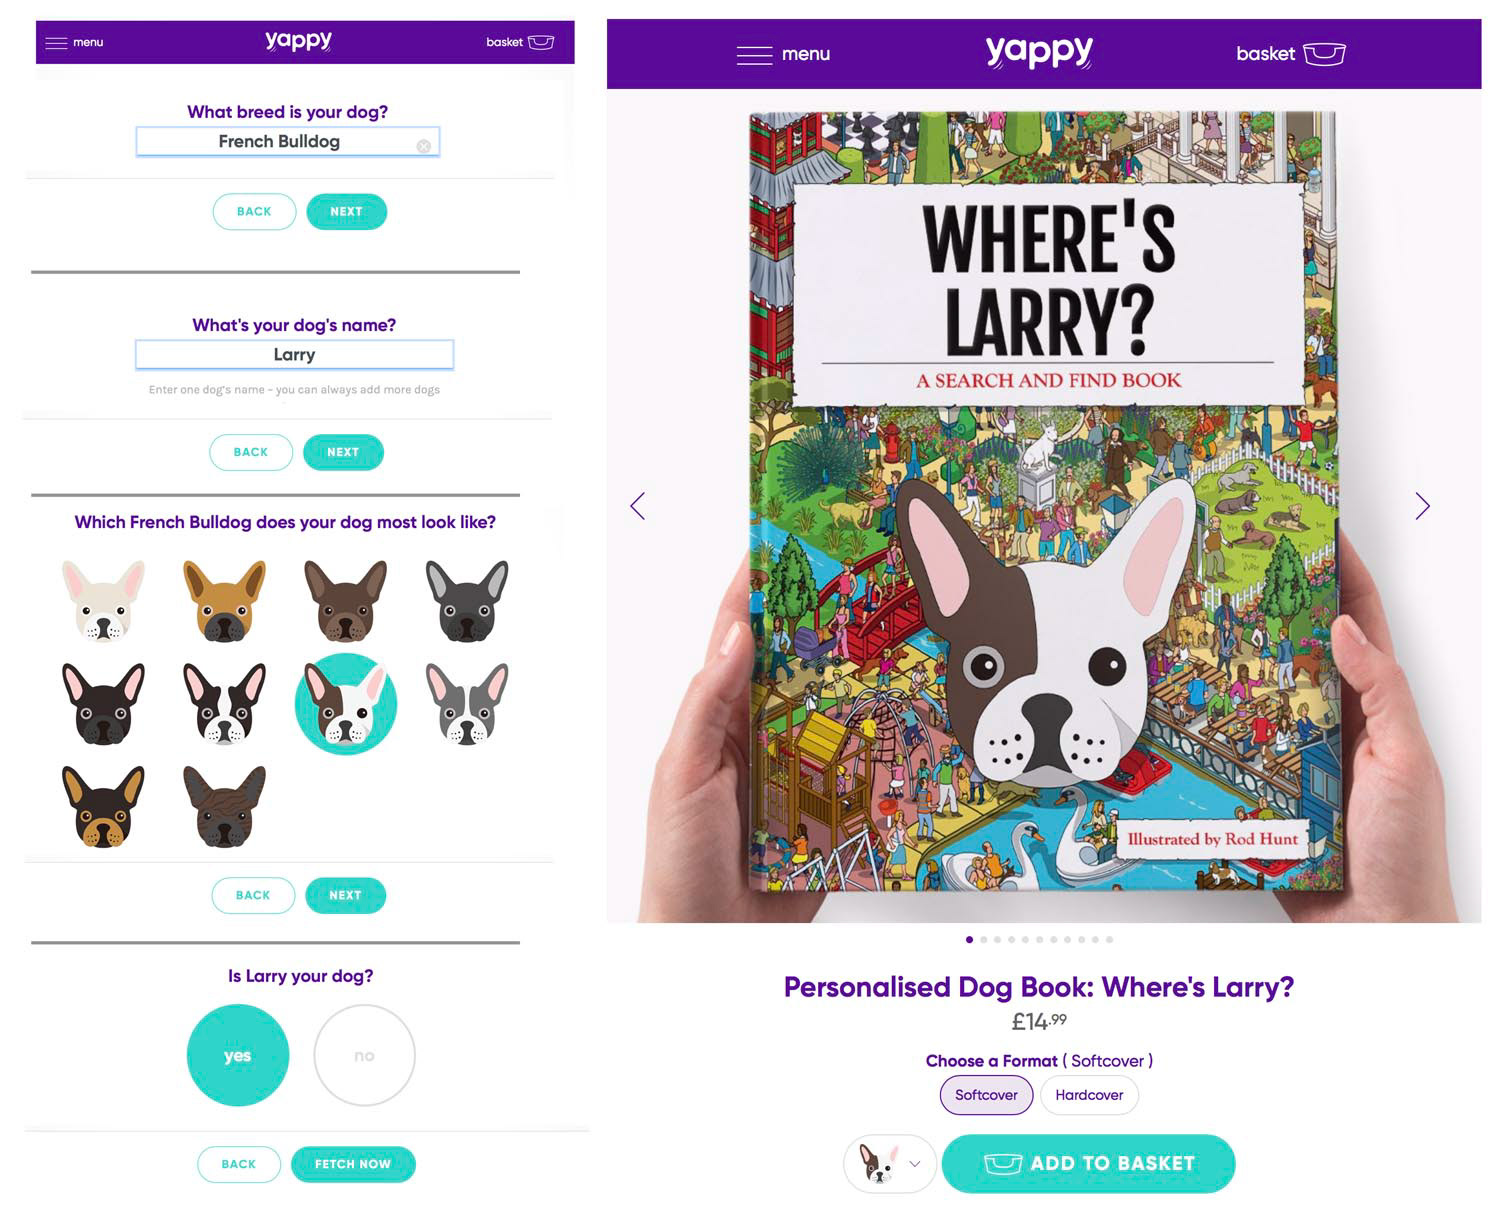Image resolution: width=1500 pixels, height=1228 pixels.
Task: Click the Add to Basket button
Action: pyautogui.click(x=1089, y=1164)
